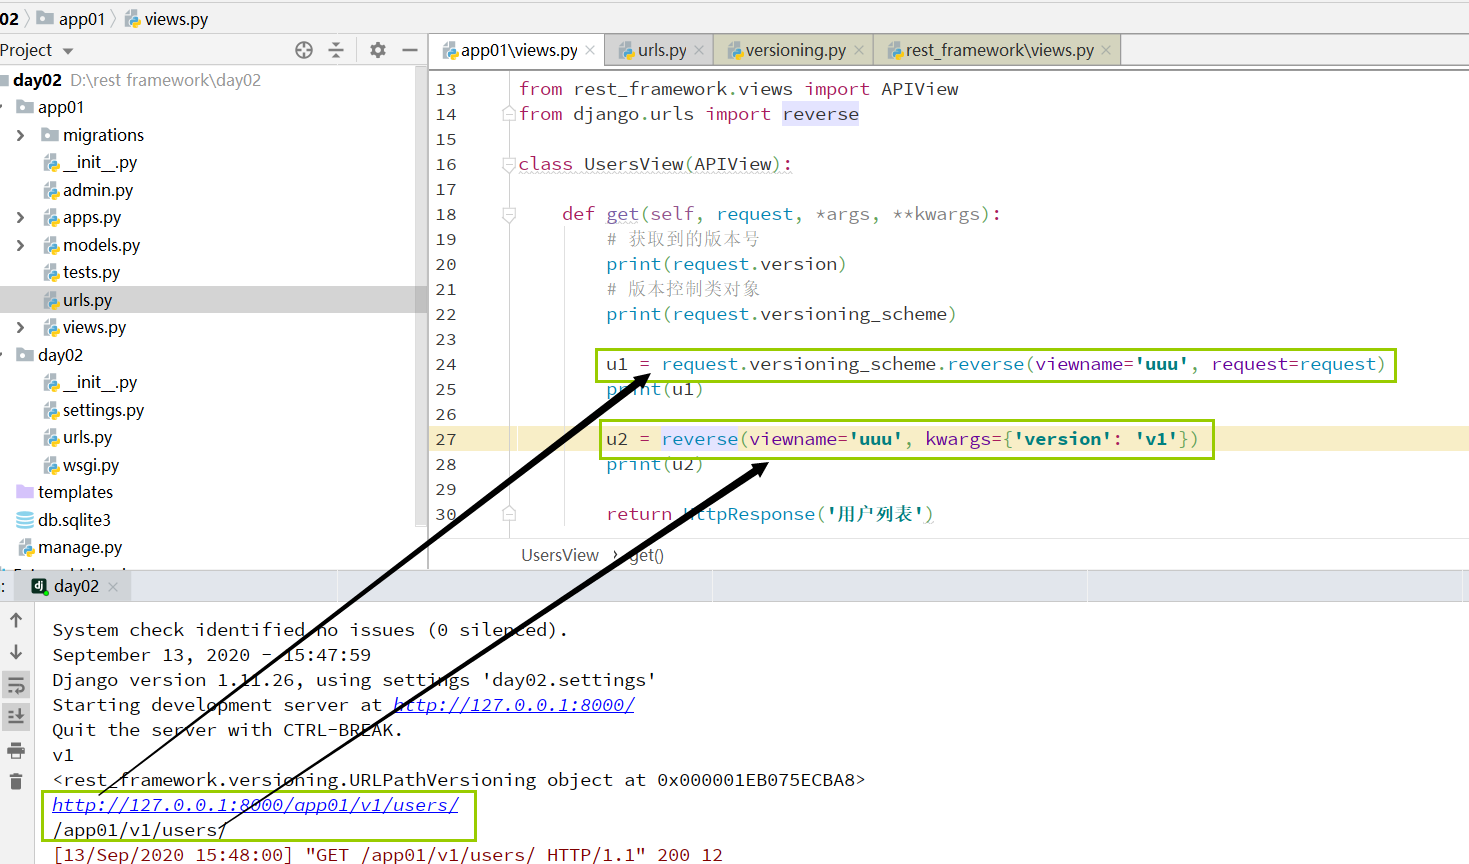The image size is (1469, 864).
Task: Open the /app01/v1/users/ console hyperlink
Action: (x=255, y=805)
